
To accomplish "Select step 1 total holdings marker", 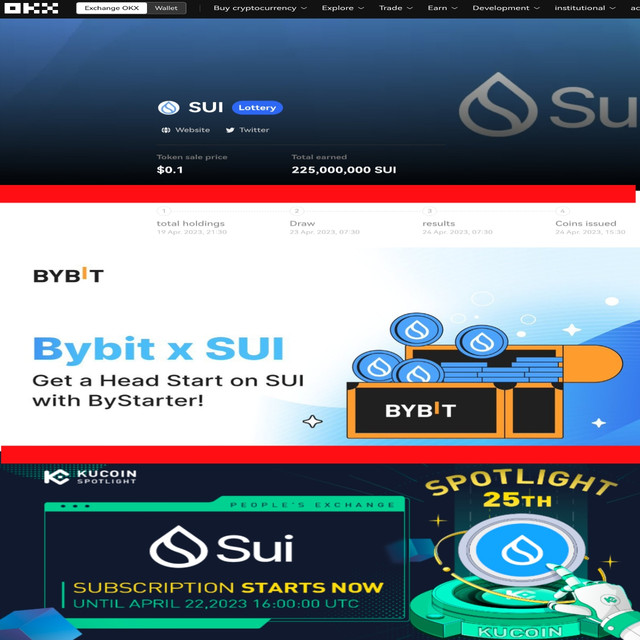I will 164,211.
